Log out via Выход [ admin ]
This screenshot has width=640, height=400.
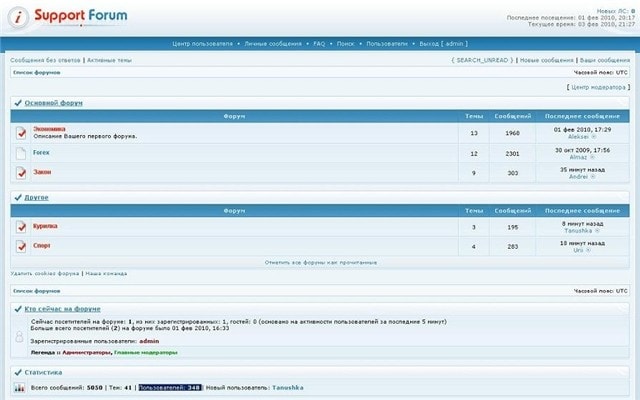coord(444,44)
